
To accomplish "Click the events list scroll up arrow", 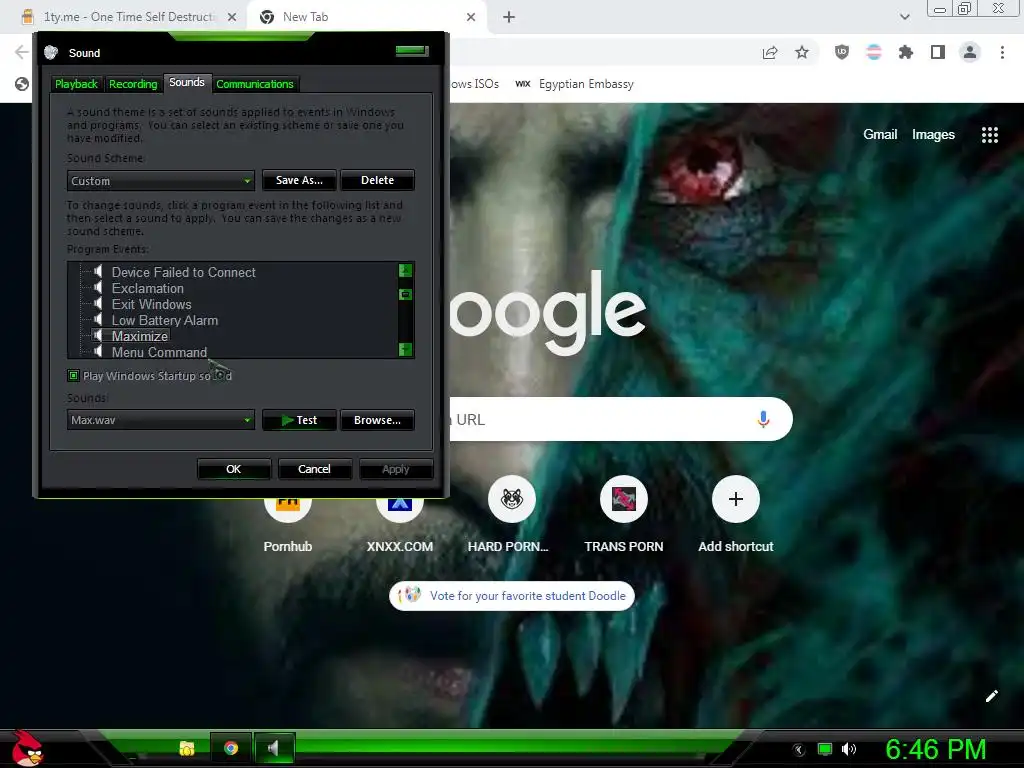I will (406, 270).
